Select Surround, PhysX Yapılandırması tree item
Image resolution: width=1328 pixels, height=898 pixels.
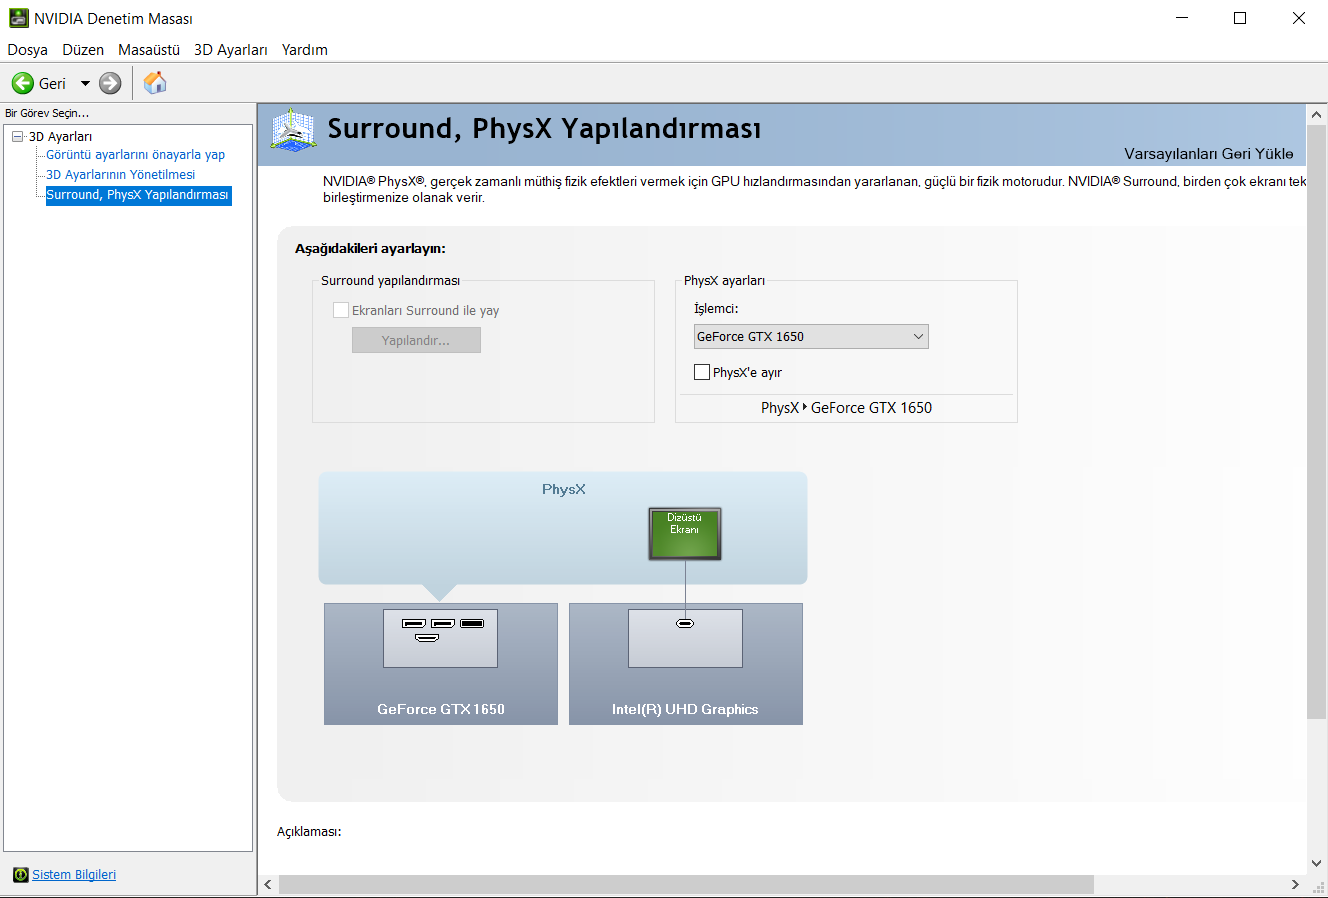(138, 195)
